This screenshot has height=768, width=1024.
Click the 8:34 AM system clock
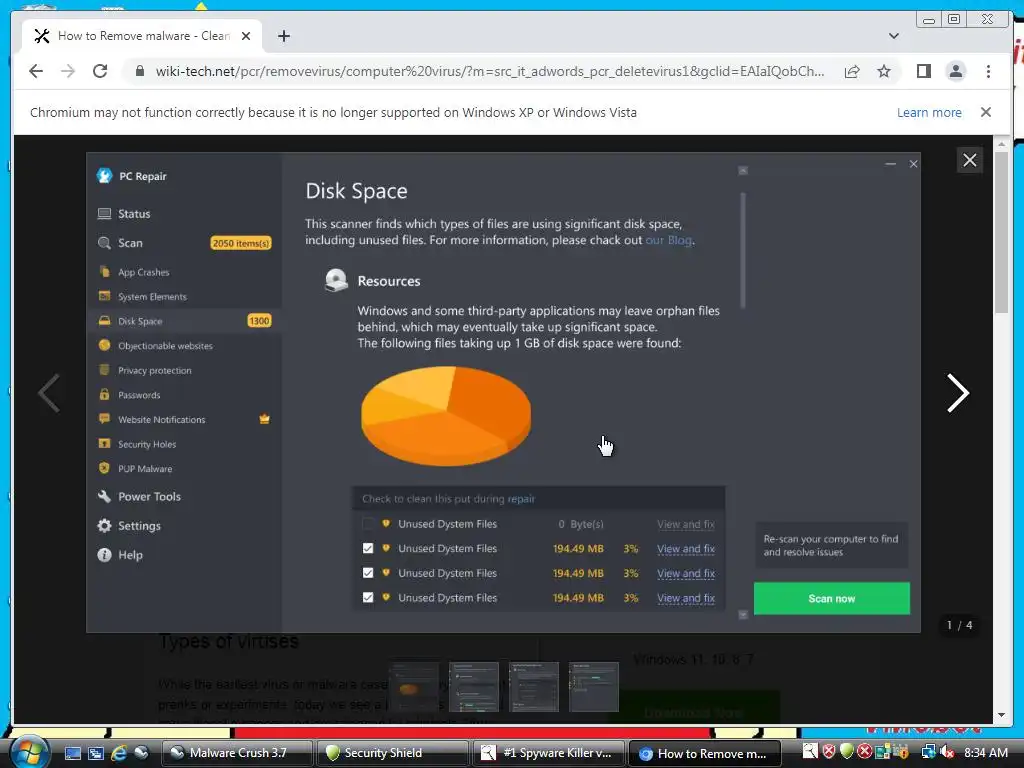[985, 753]
